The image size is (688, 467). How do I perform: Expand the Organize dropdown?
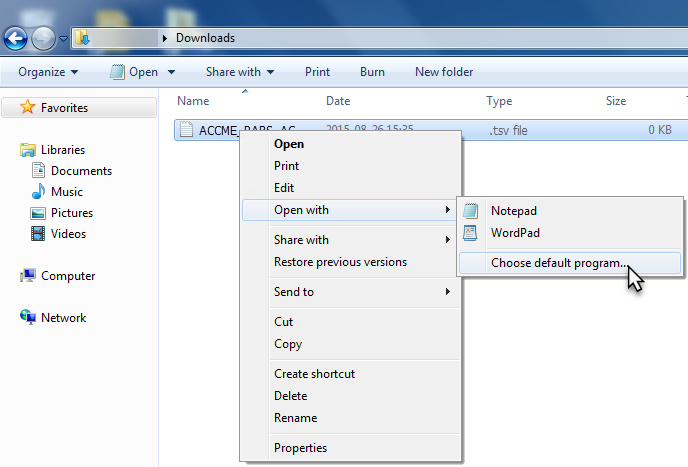click(x=48, y=72)
